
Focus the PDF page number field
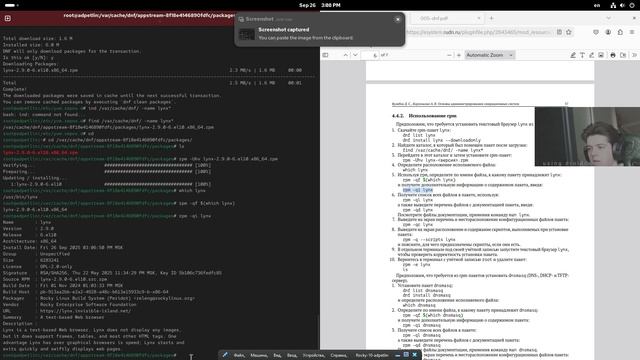tap(371, 55)
